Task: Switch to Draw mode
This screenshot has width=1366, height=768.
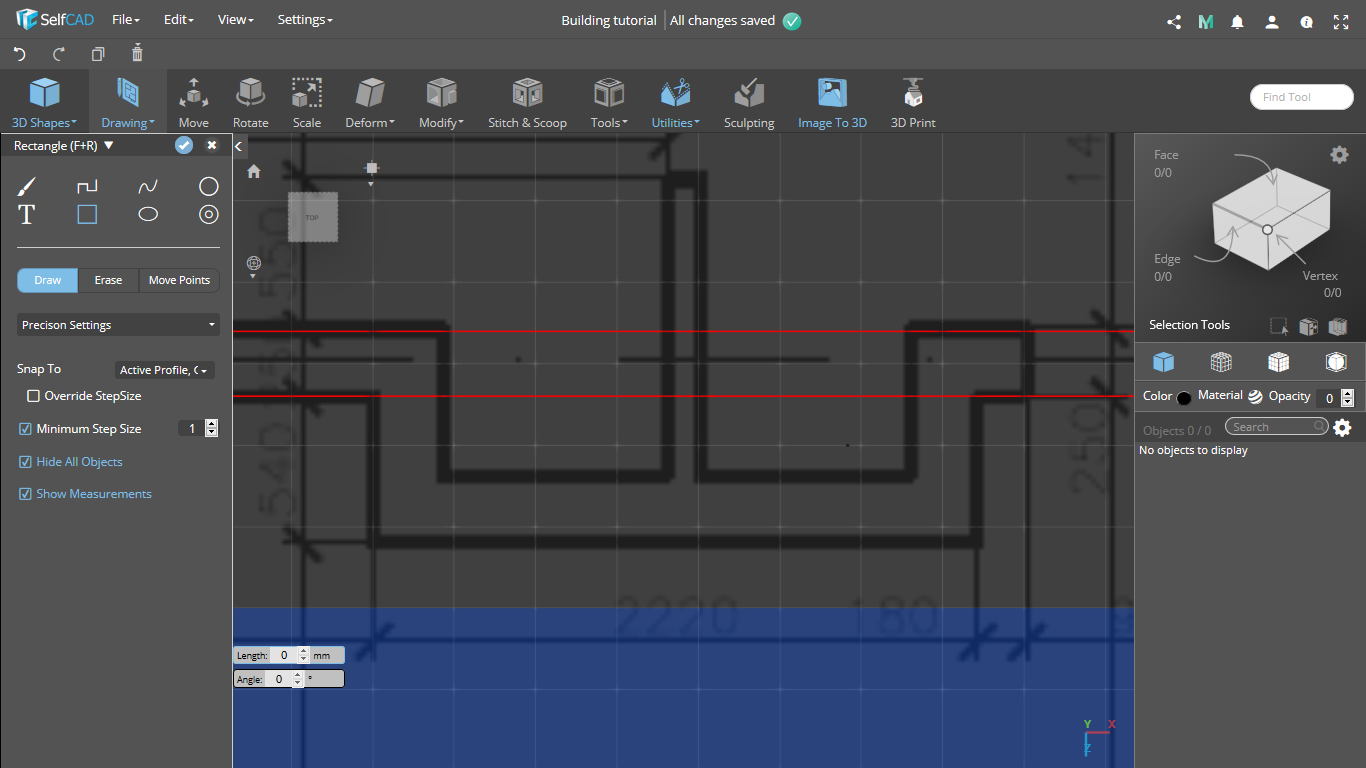Action: click(48, 280)
